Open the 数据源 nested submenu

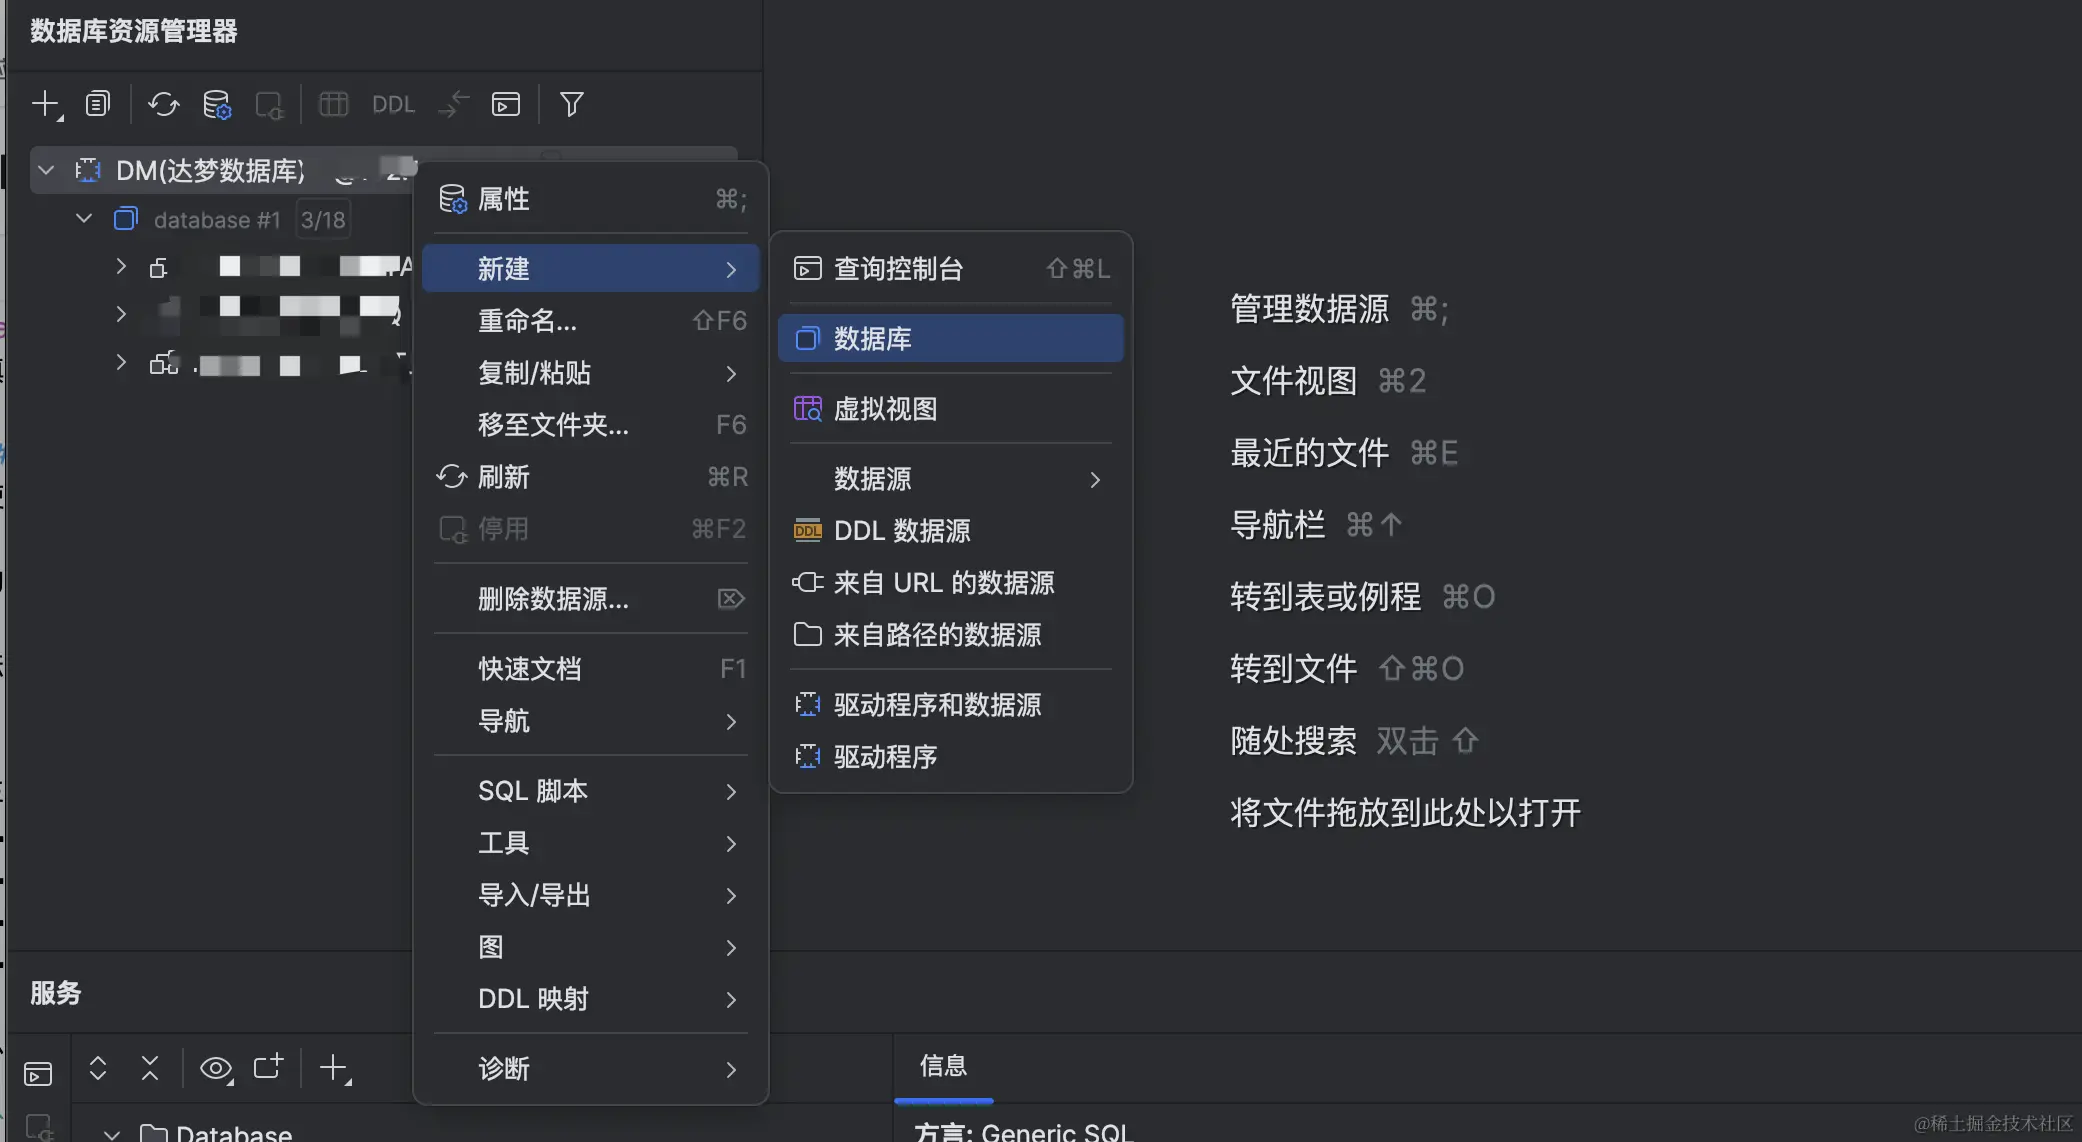point(951,479)
